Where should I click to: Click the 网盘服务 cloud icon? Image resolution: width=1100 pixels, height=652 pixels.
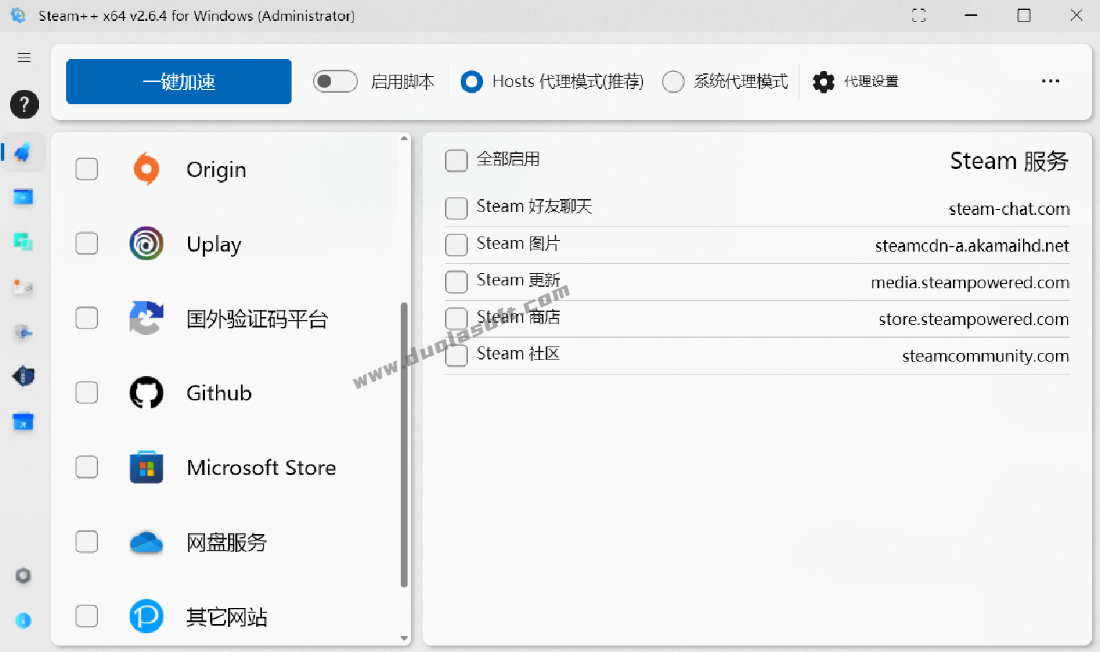(x=146, y=542)
